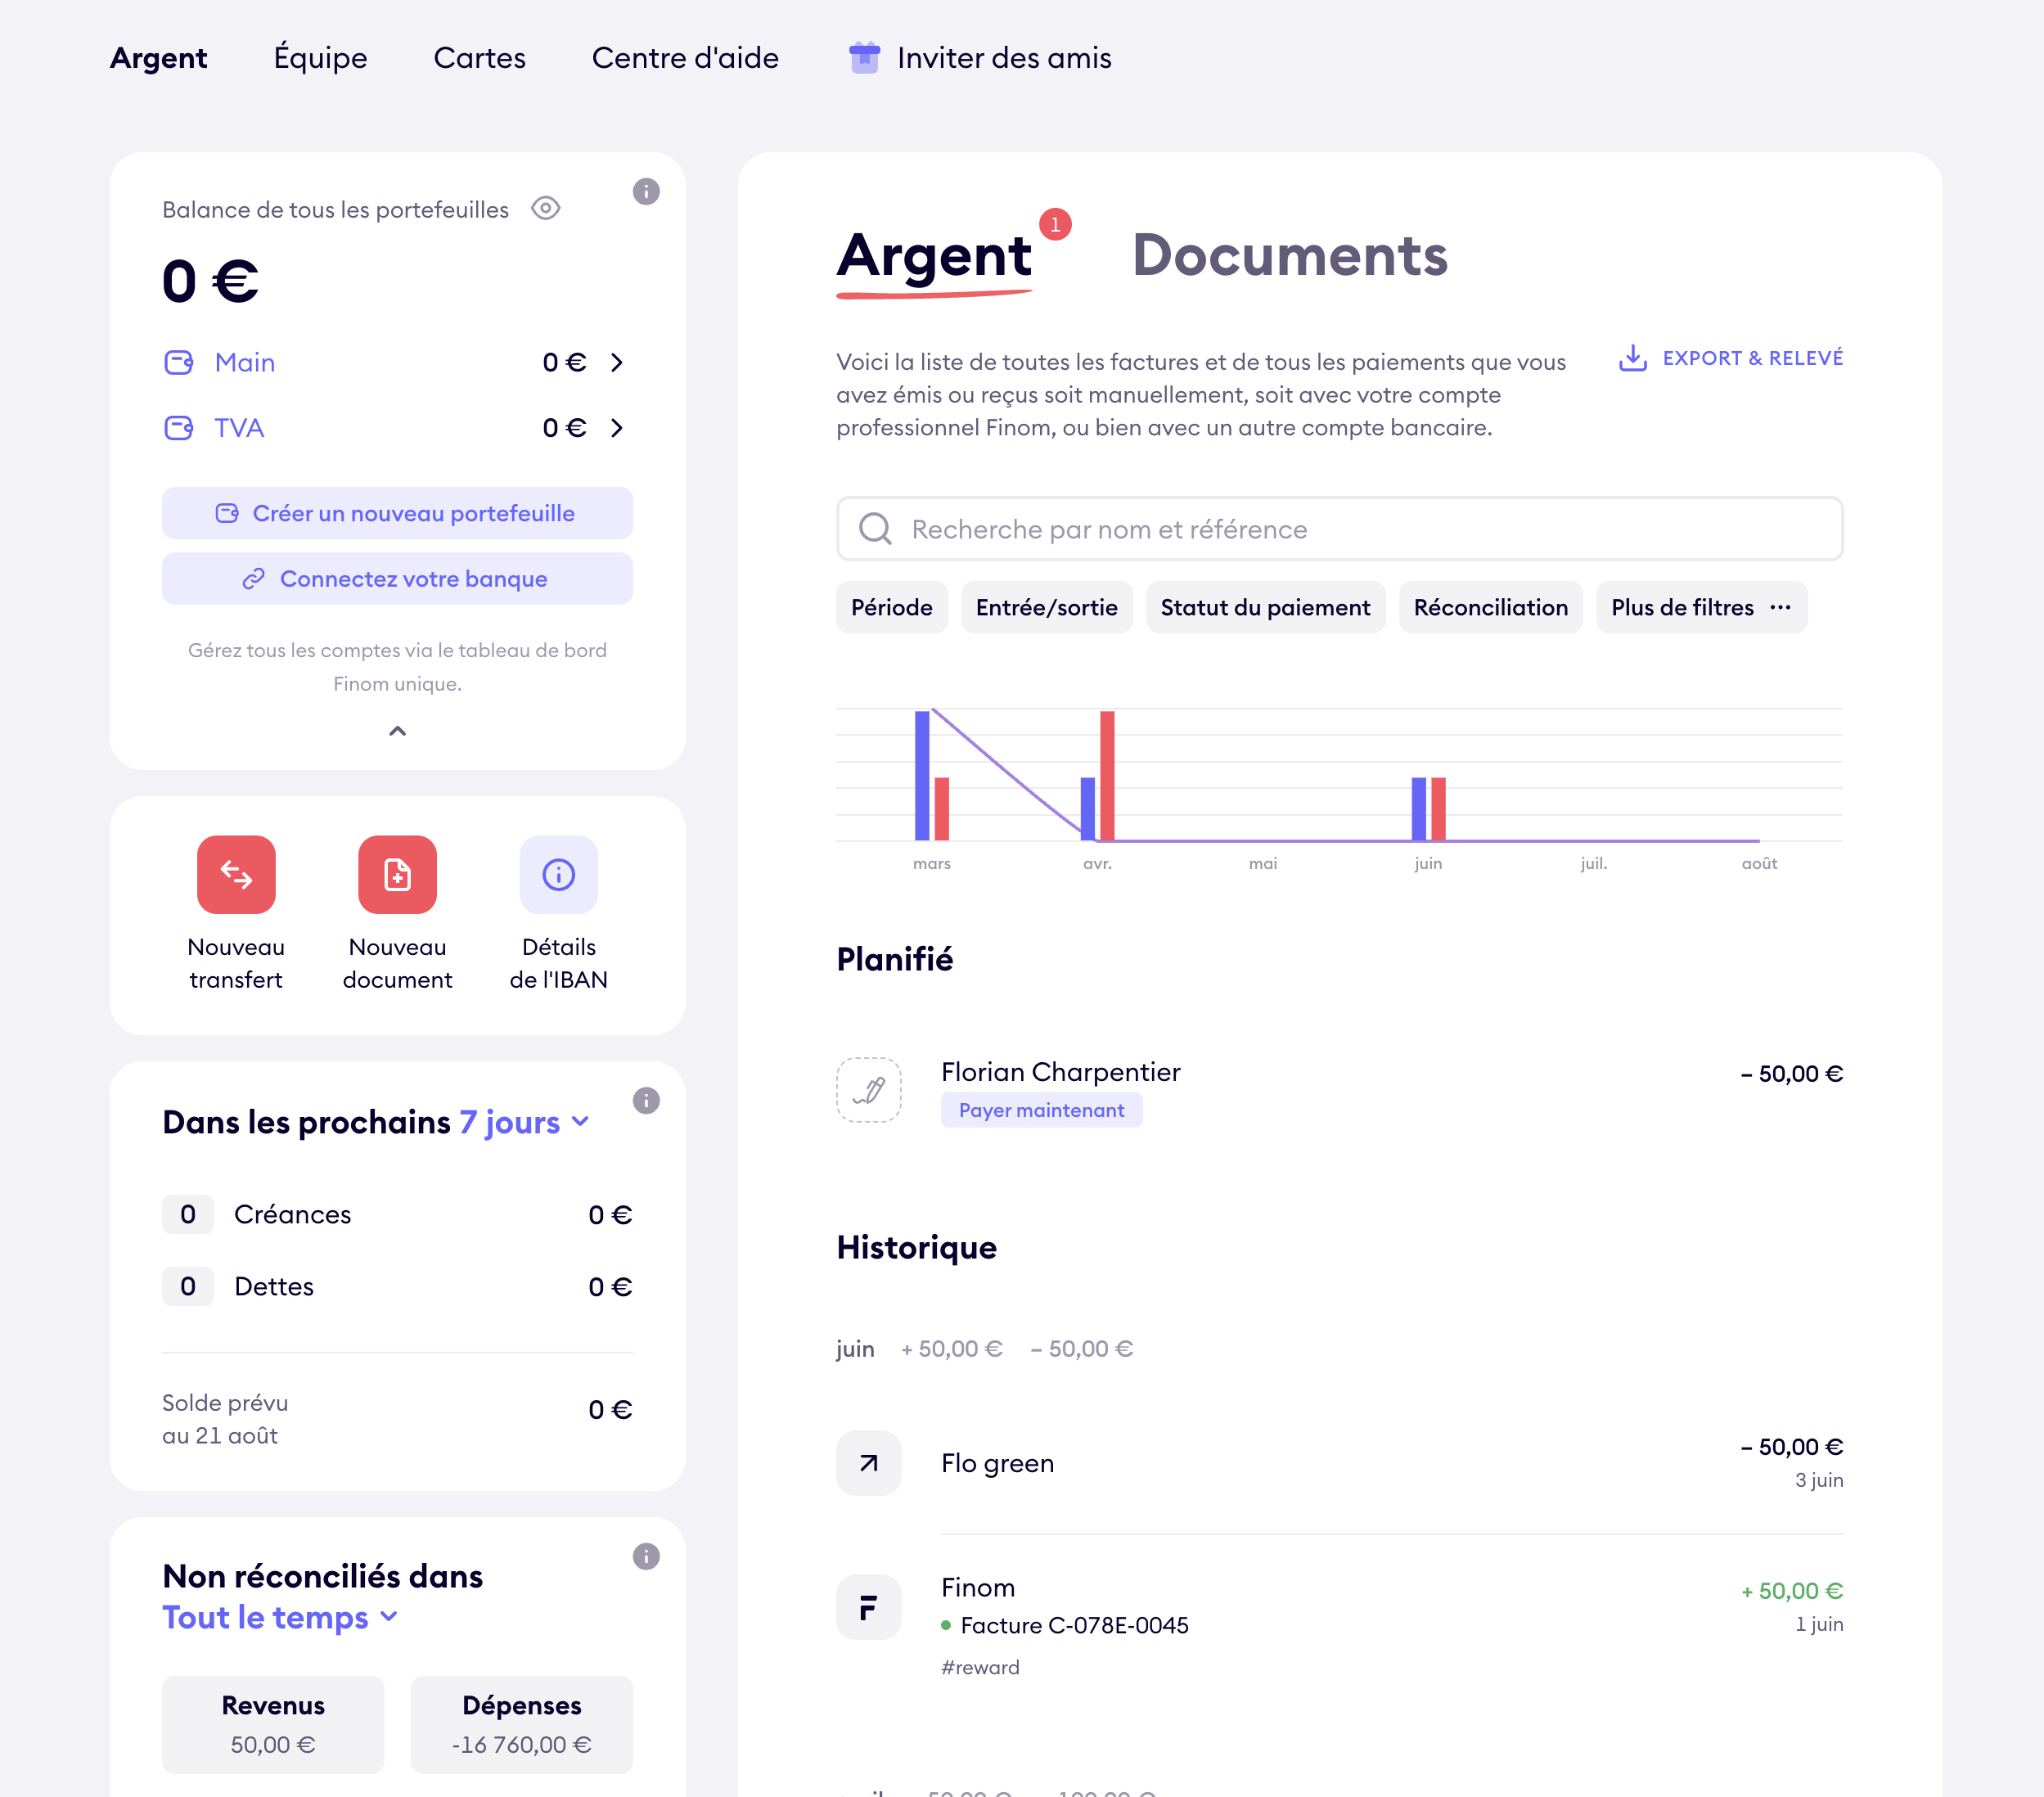
Task: Click the tall blue bar for mars in the chart
Action: pyautogui.click(x=922, y=775)
